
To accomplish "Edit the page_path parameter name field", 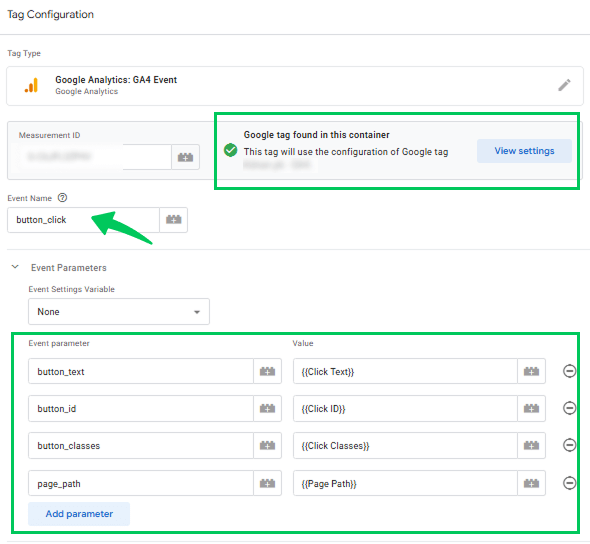I will click(x=141, y=483).
